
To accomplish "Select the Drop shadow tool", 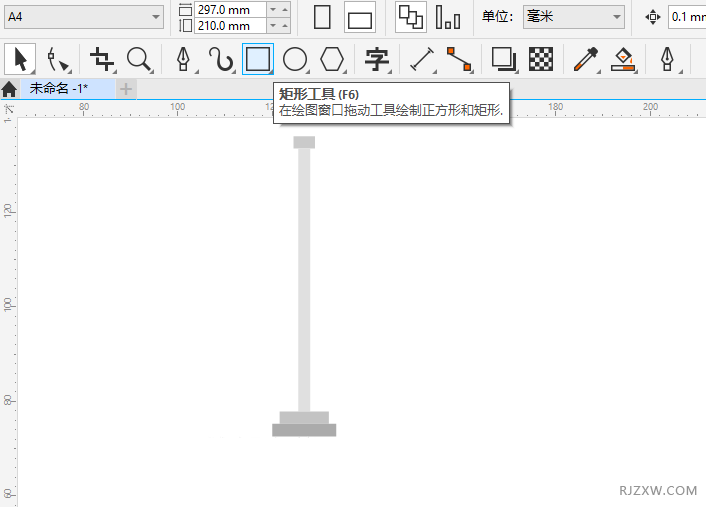I will click(503, 59).
